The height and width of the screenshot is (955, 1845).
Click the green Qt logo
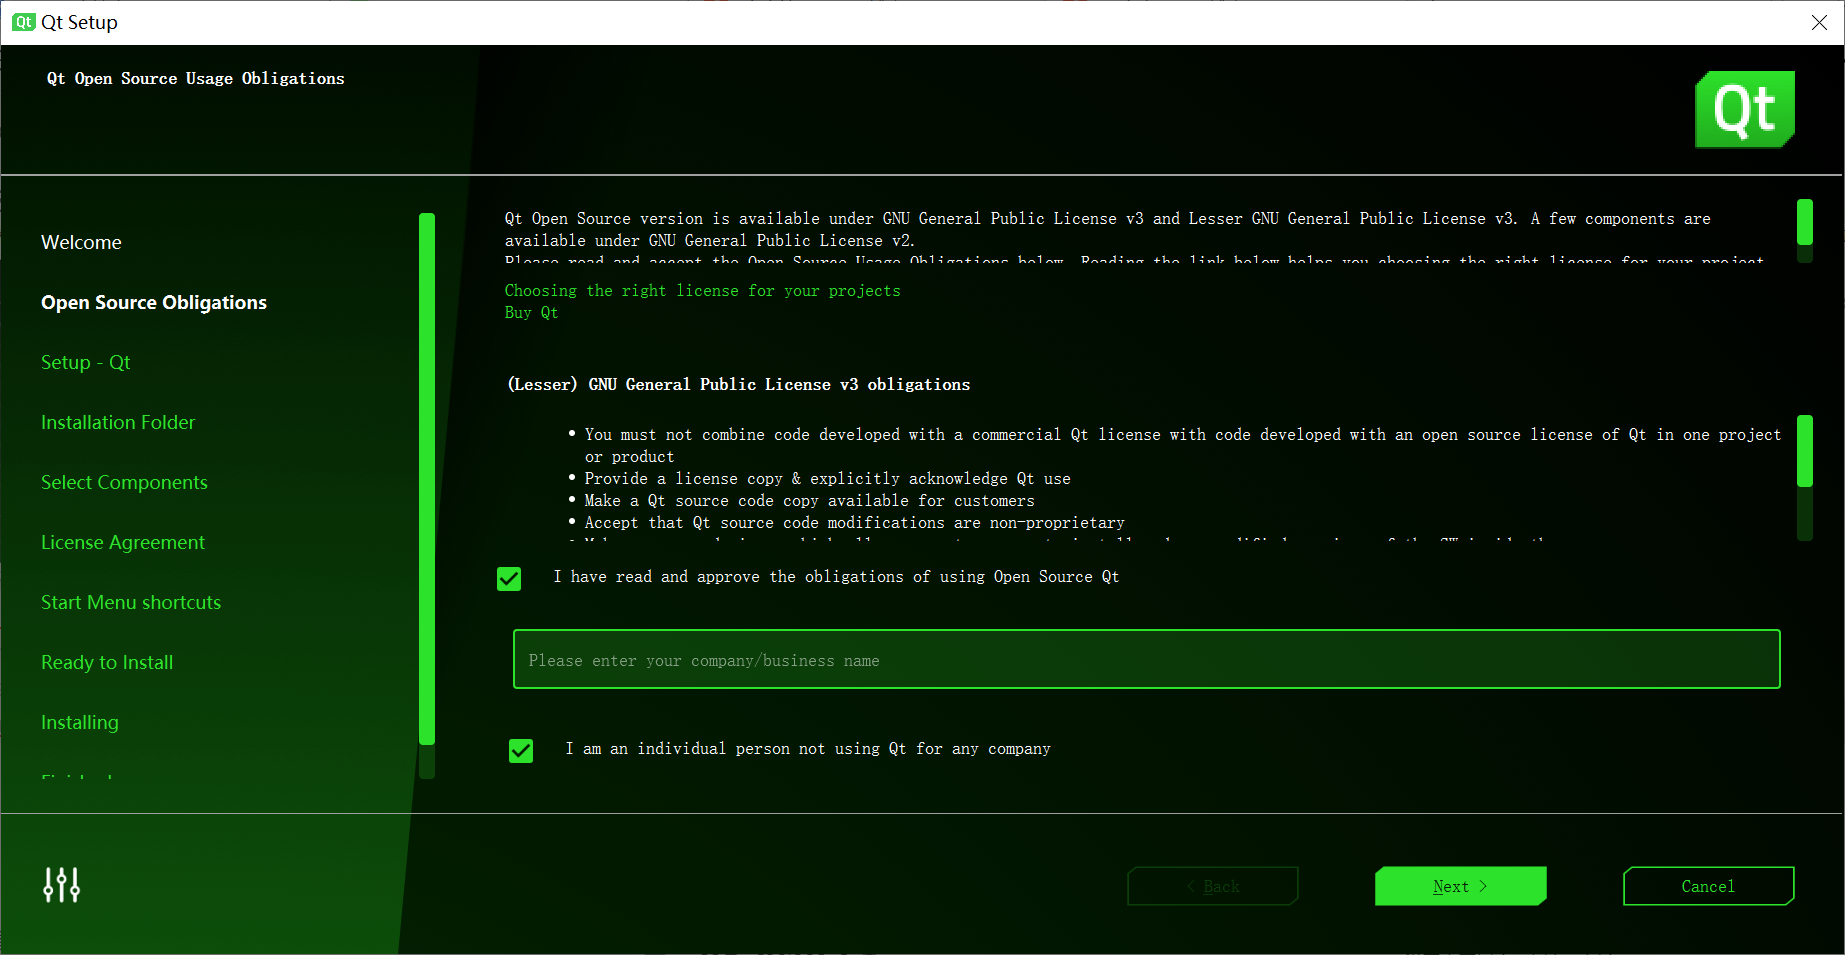pyautogui.click(x=1745, y=109)
